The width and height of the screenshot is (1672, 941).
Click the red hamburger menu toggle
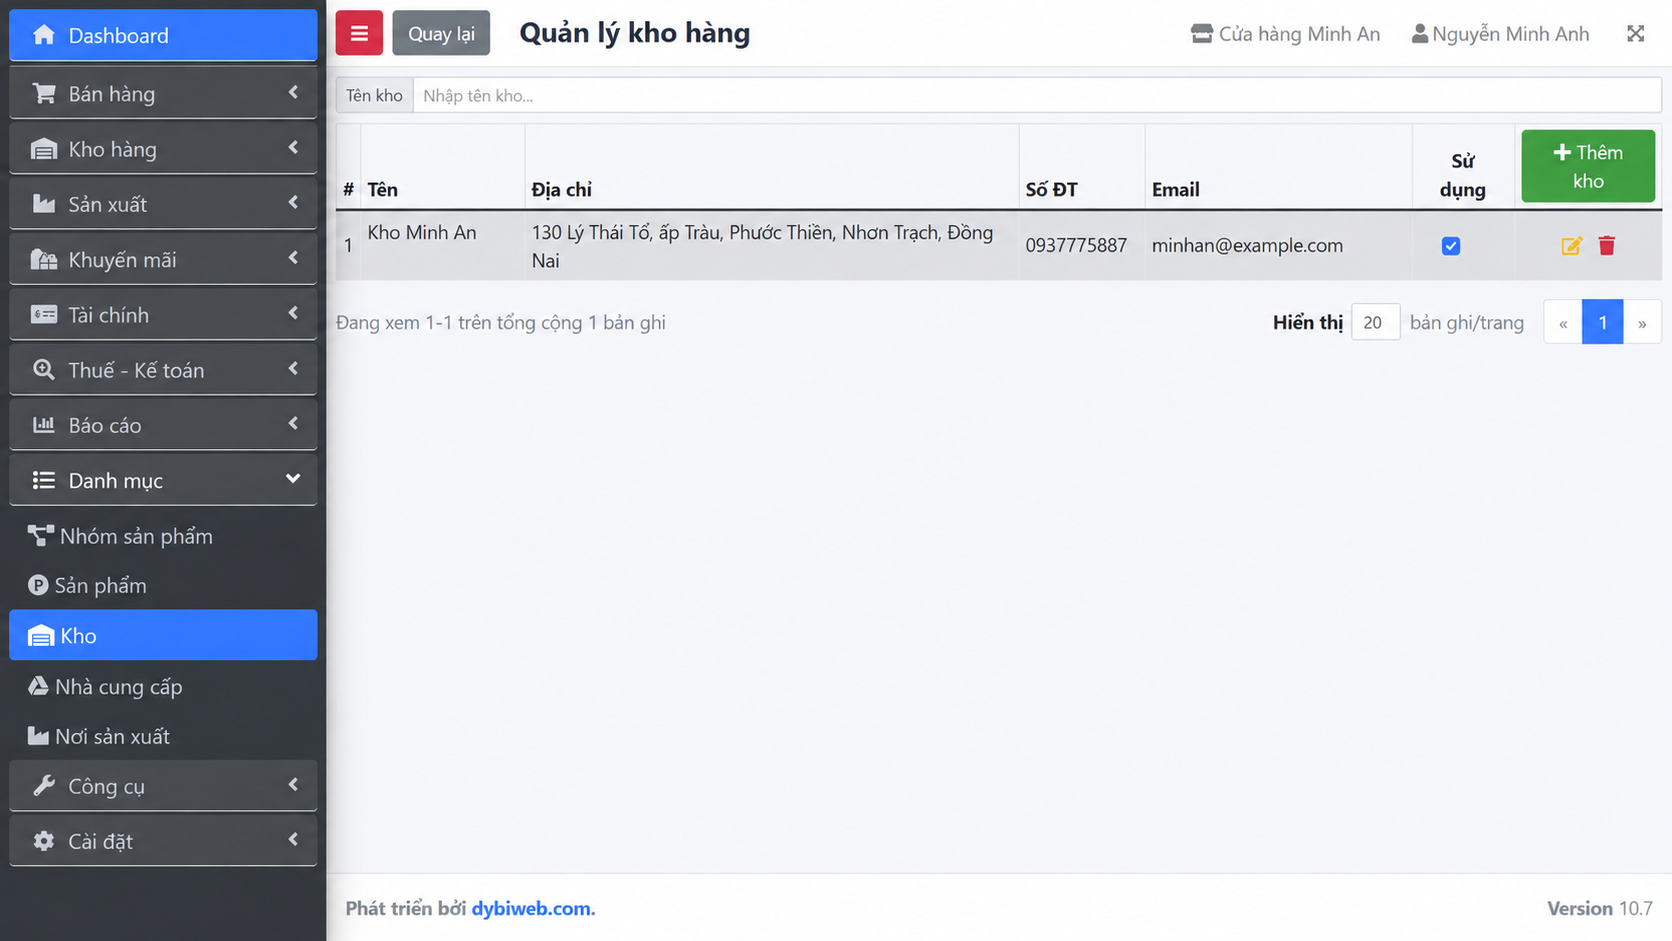359,33
